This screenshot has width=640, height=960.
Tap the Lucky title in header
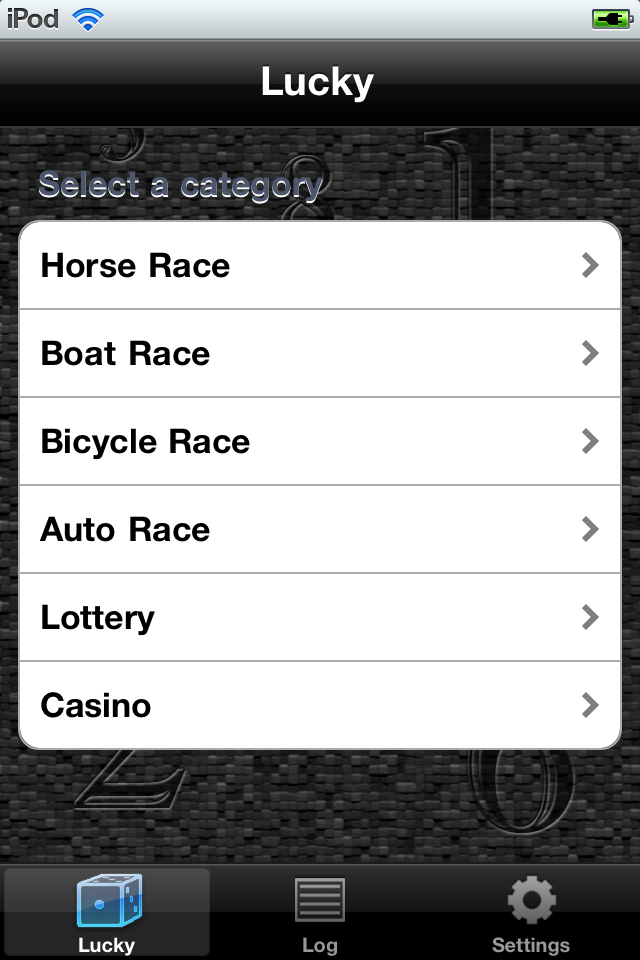tap(317, 82)
